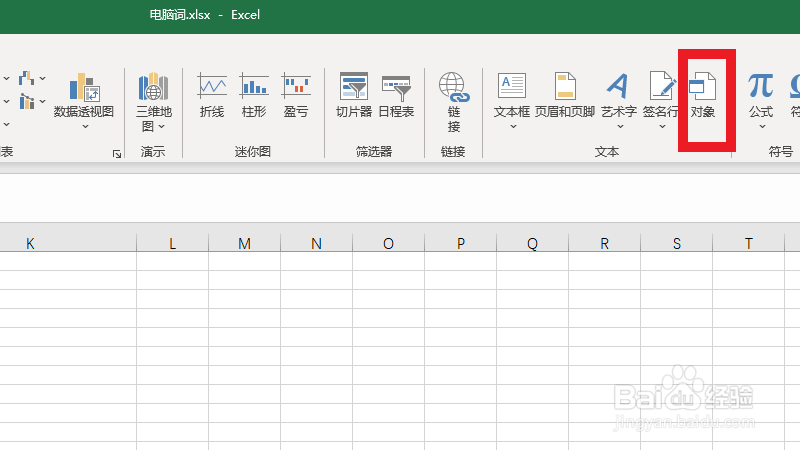Insert an Equation (公式)
The image size is (800, 450).
(761, 94)
